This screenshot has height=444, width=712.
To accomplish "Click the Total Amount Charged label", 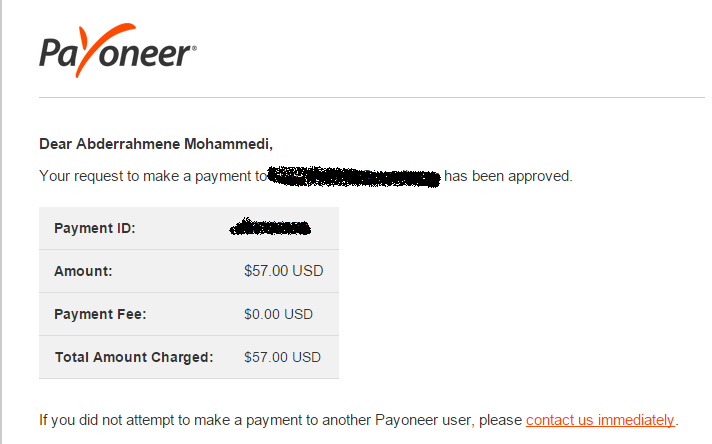I will [x=134, y=357].
